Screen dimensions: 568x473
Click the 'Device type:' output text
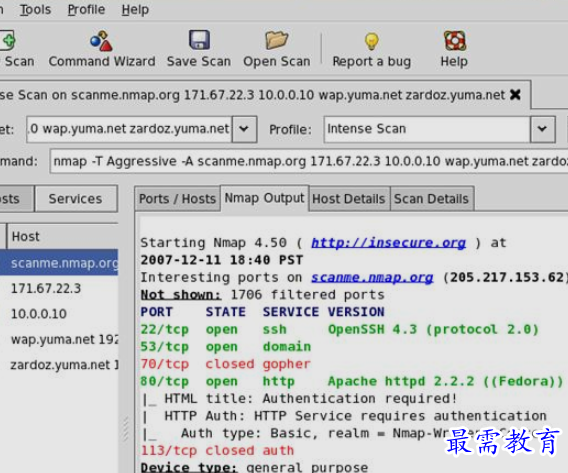[189, 467]
